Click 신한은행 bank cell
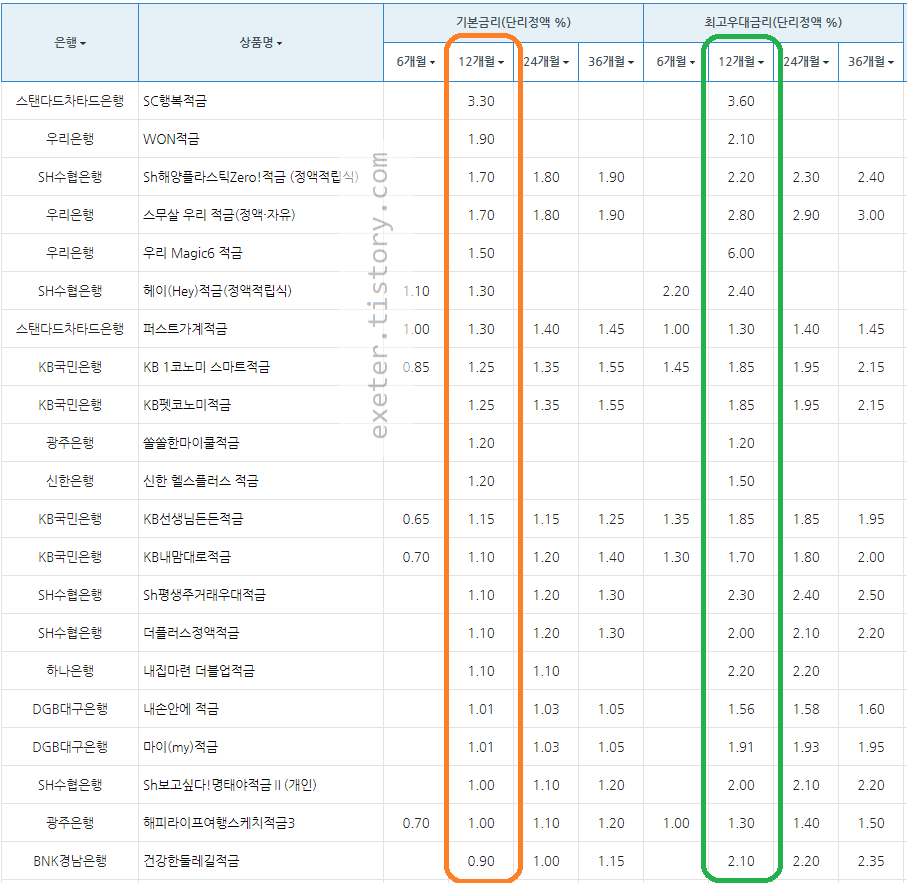Screen dimensions: 907x883 click(70, 481)
